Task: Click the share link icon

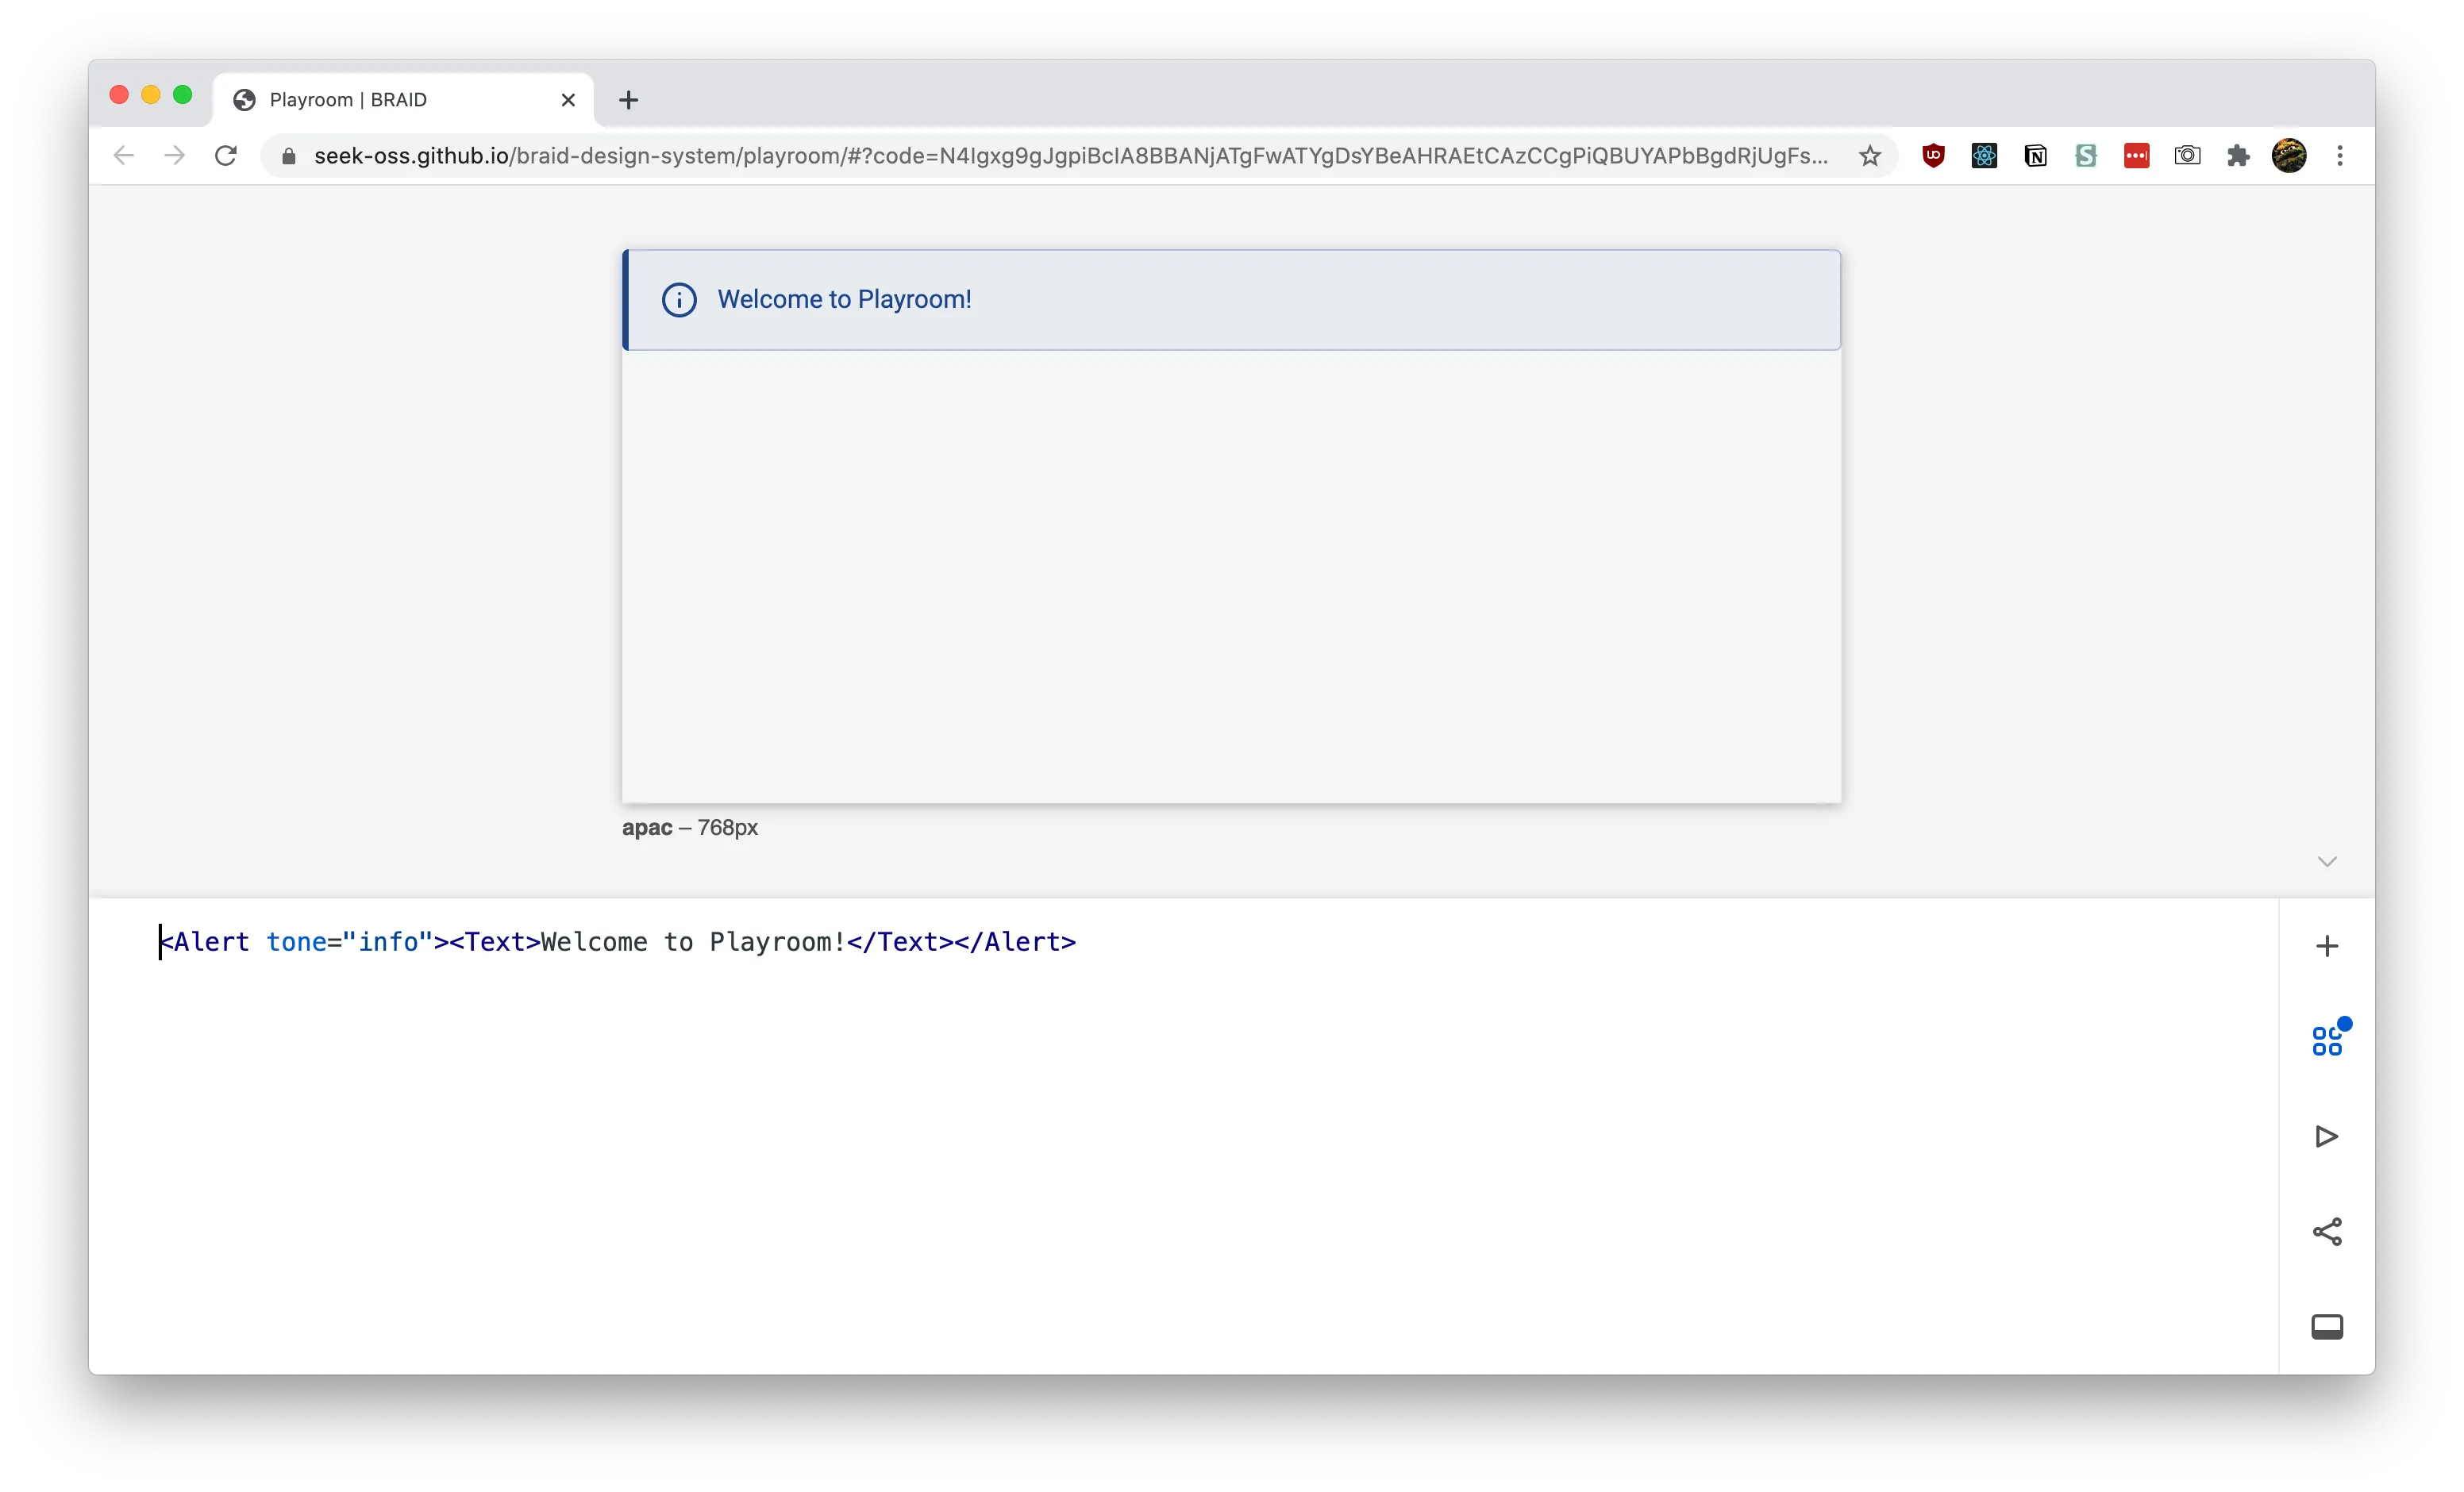Action: (2326, 1231)
